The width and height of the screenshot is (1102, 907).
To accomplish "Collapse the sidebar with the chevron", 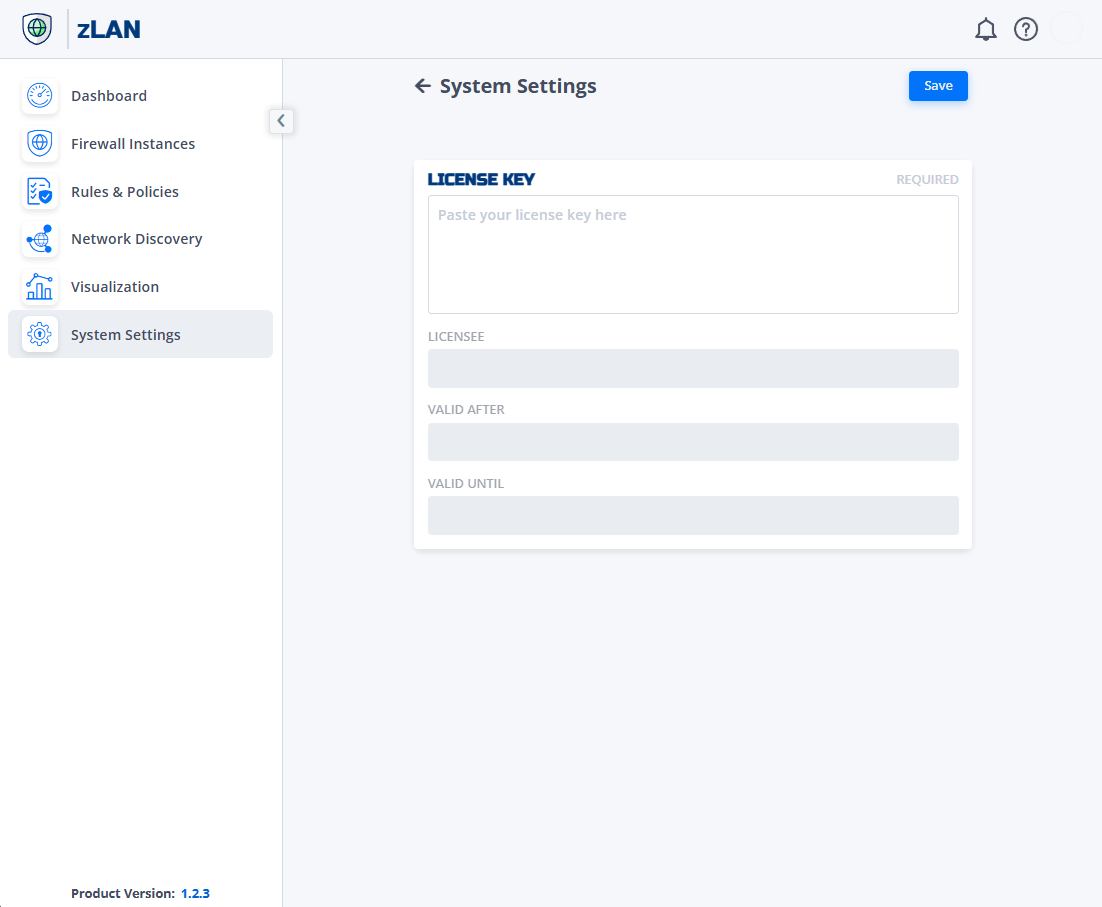I will point(281,120).
